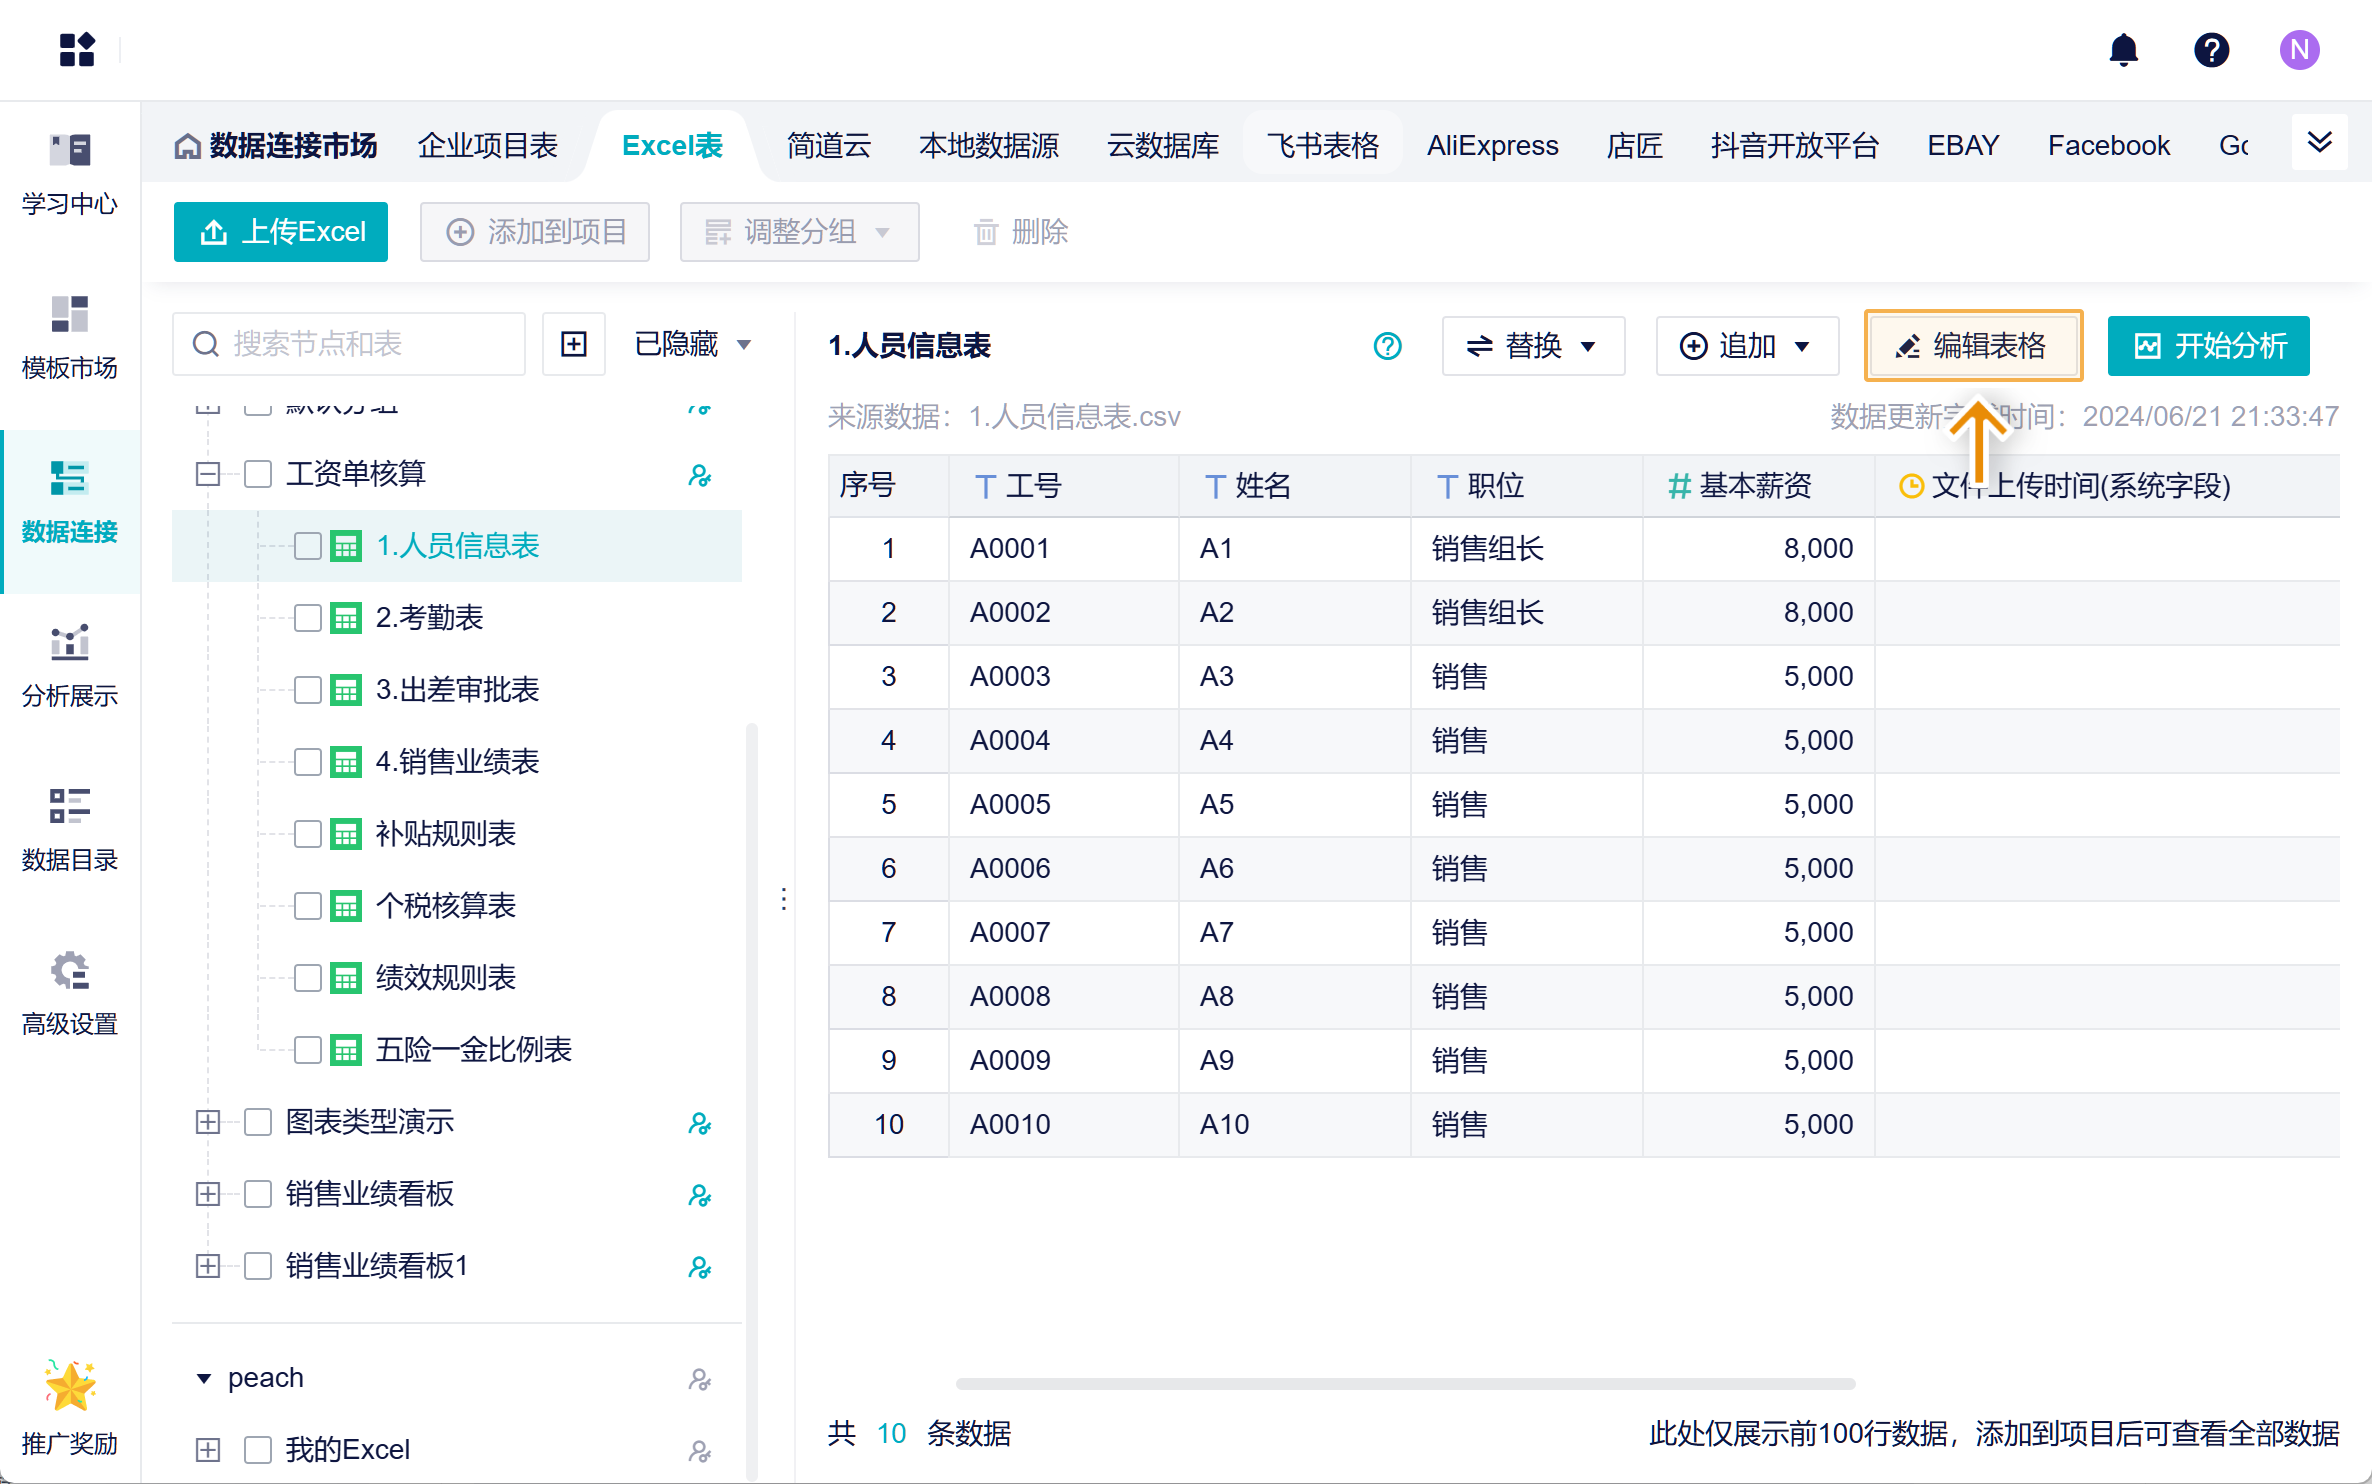Open the 已隐藏 dropdown

pos(692,345)
